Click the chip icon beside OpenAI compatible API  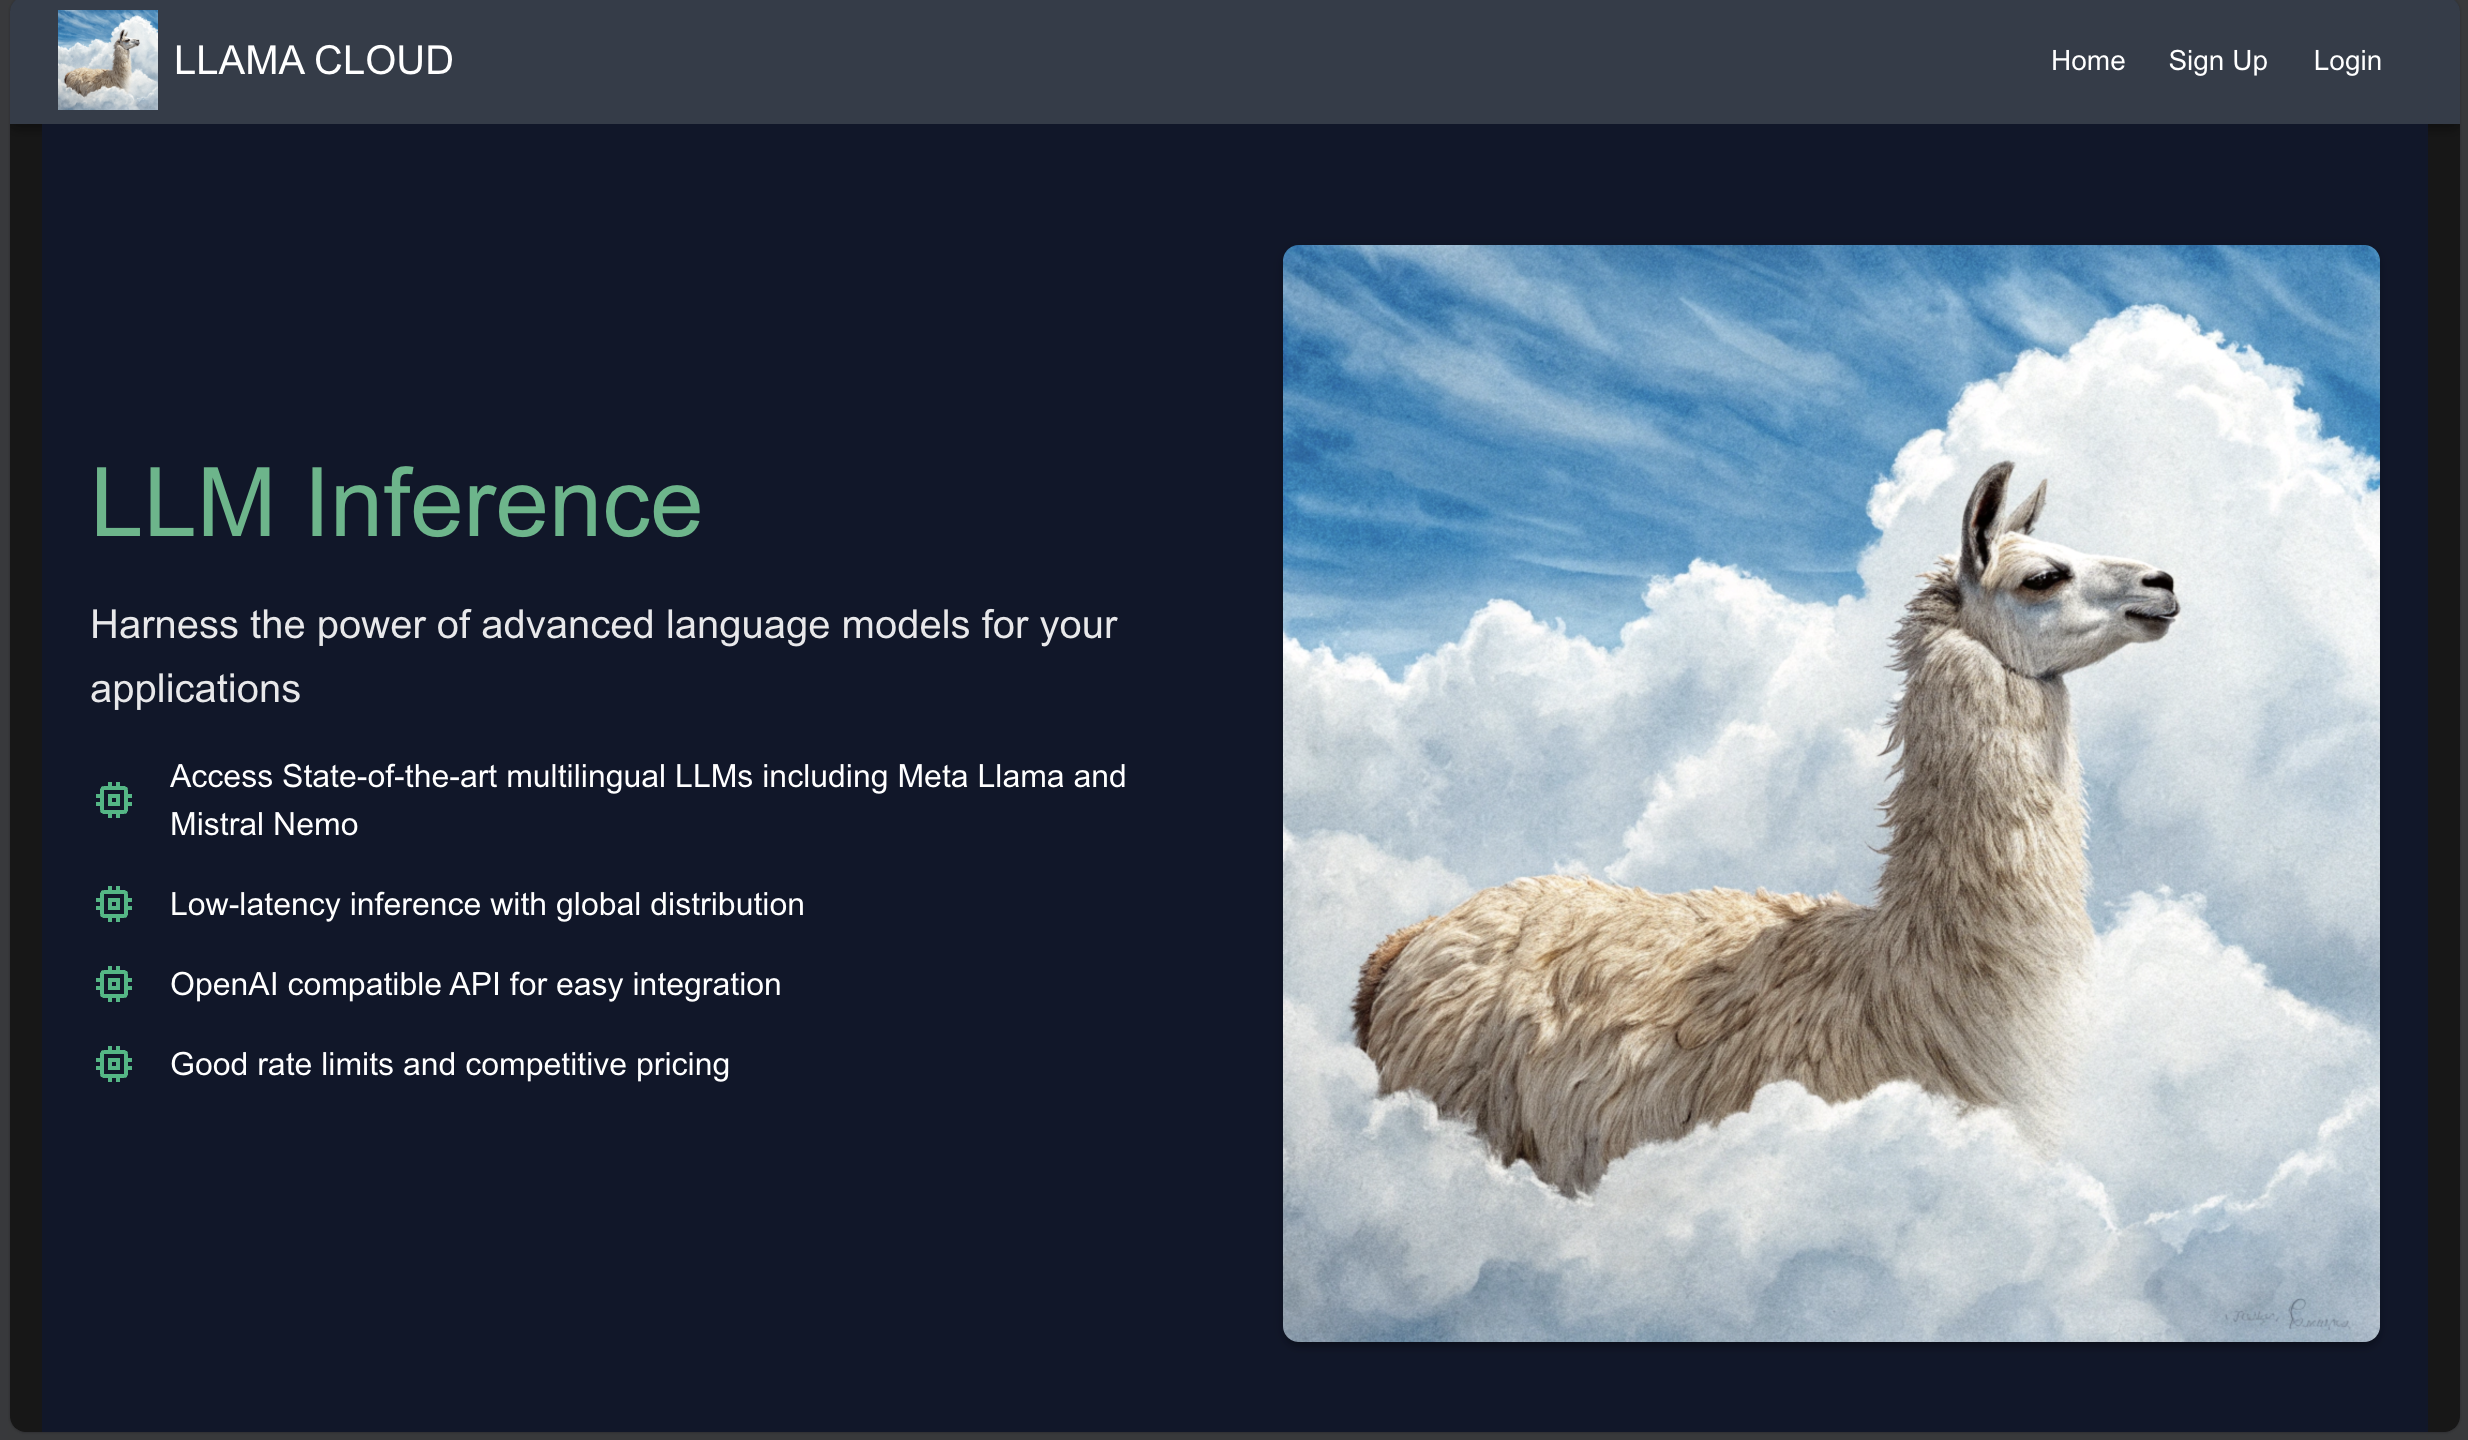[x=114, y=984]
